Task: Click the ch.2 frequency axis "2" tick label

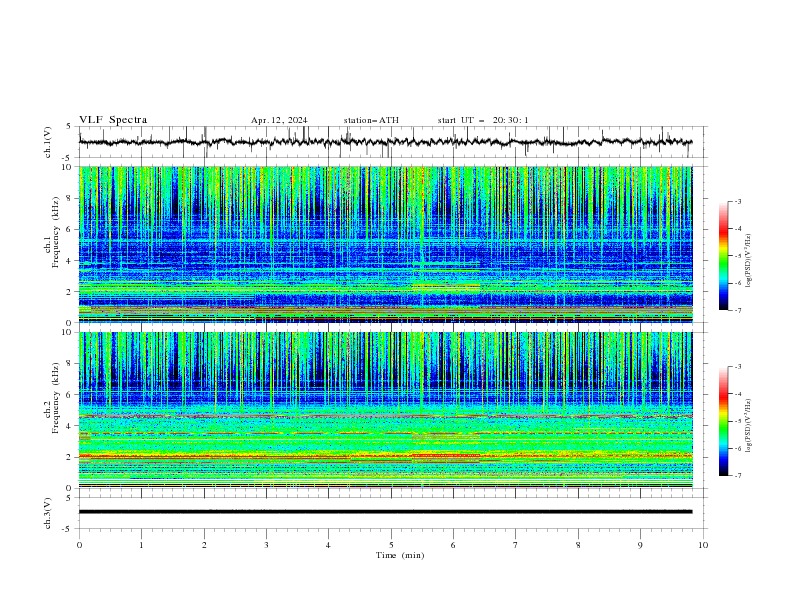Action: point(70,457)
